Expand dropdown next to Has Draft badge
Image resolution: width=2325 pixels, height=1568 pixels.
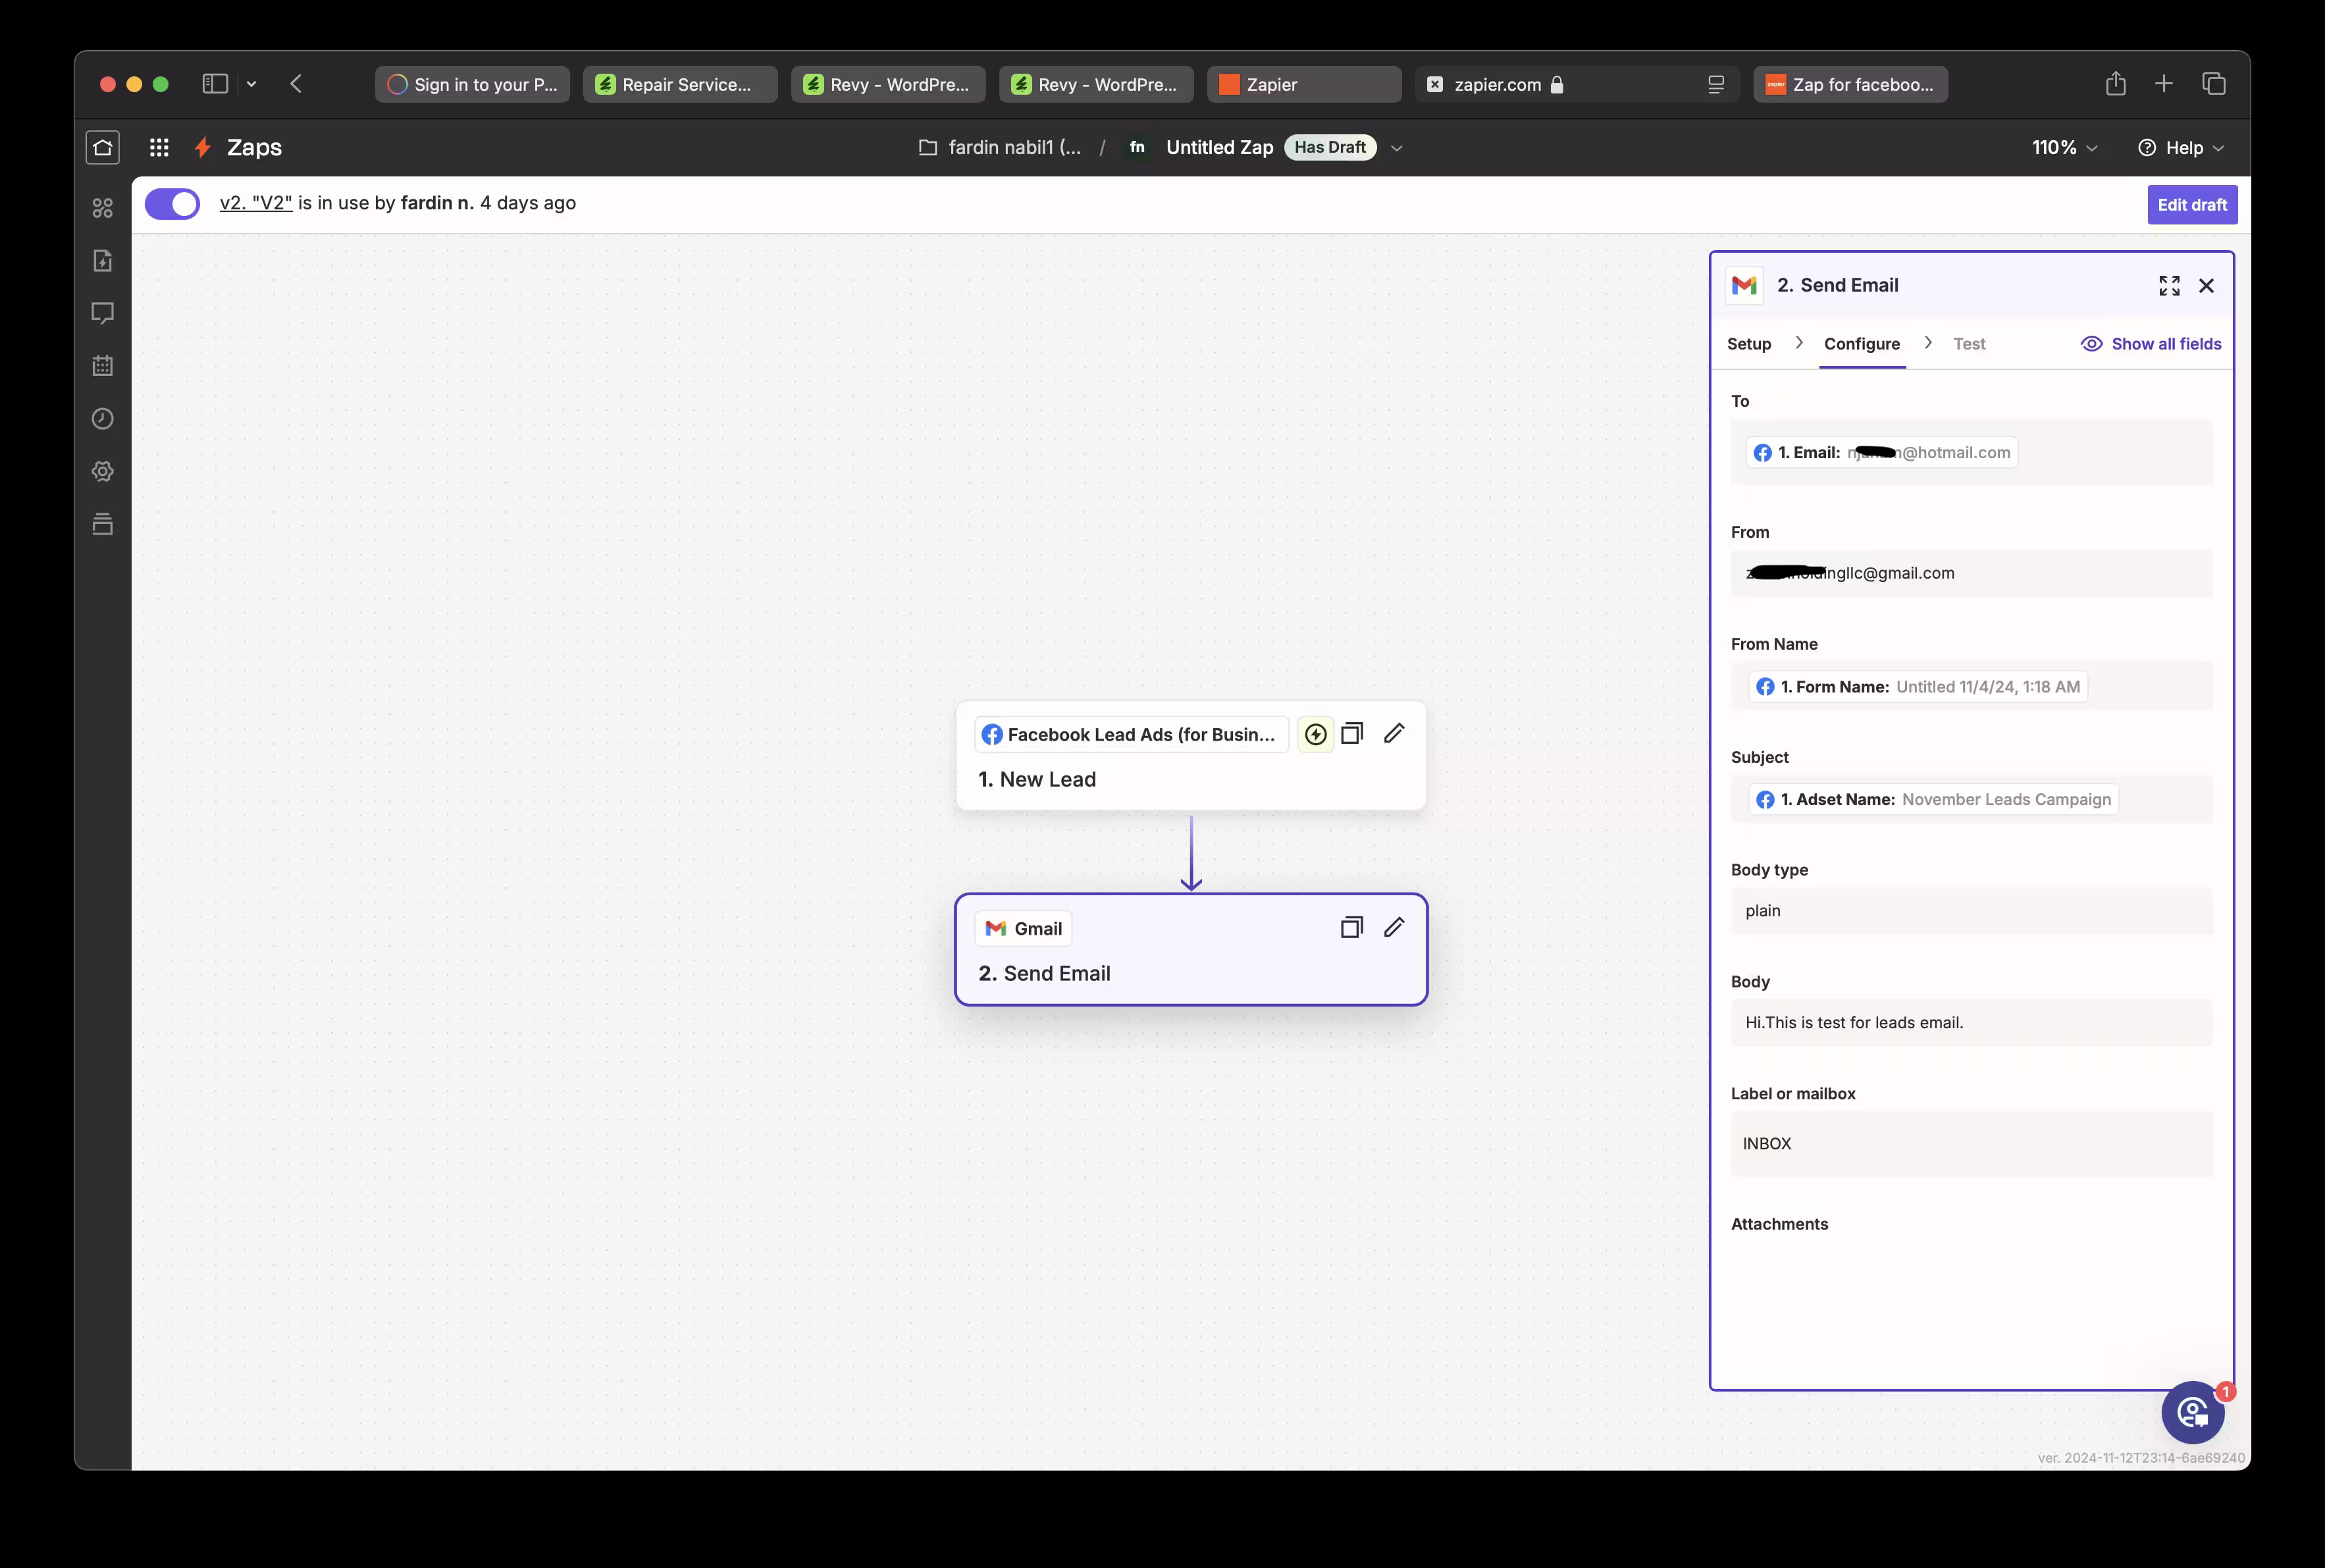pos(1397,148)
